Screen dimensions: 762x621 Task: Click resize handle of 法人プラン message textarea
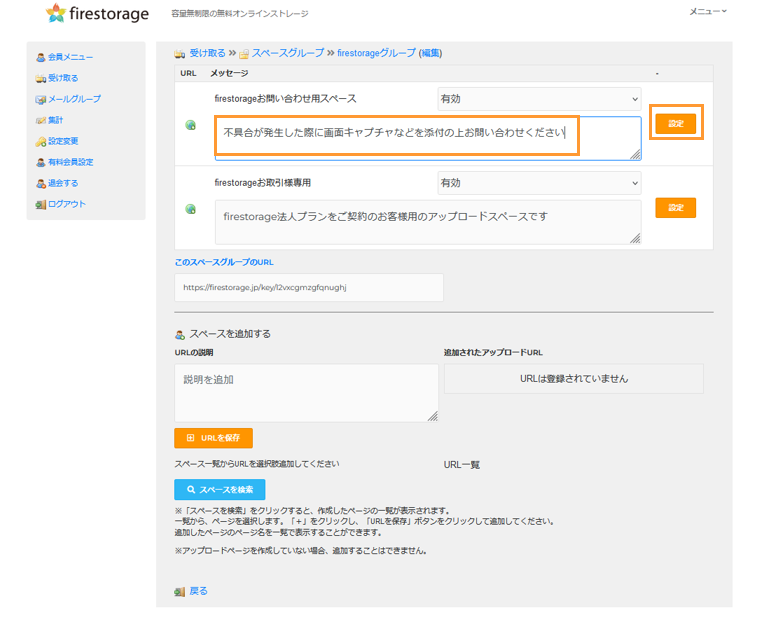point(636,239)
